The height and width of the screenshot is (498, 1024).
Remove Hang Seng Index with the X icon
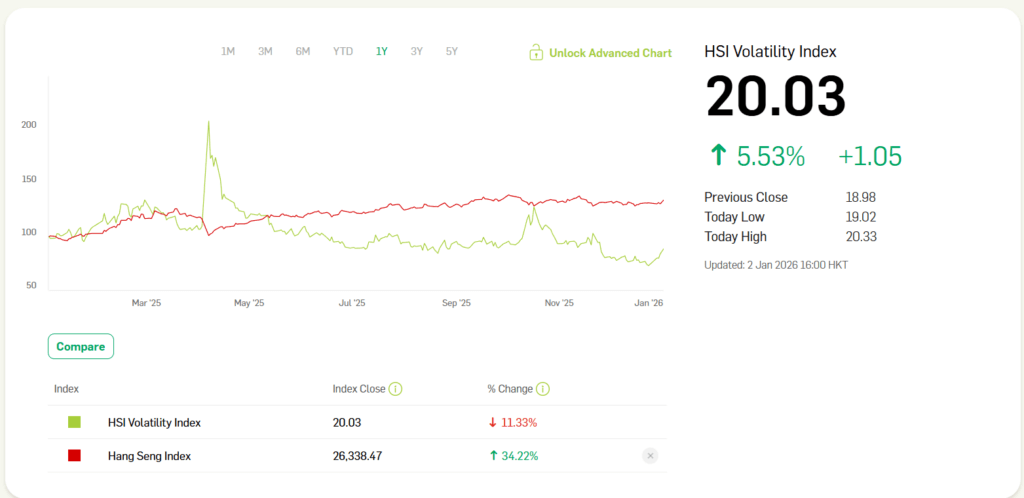[x=649, y=456]
